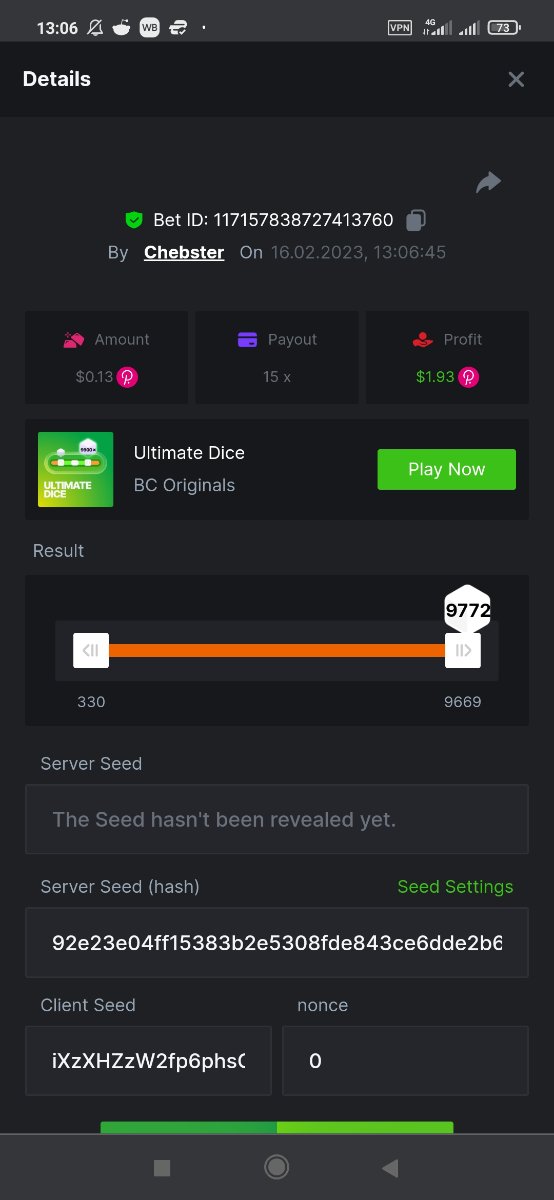The image size is (554, 1200).
Task: Click the left slider handle at 330
Action: (91, 650)
